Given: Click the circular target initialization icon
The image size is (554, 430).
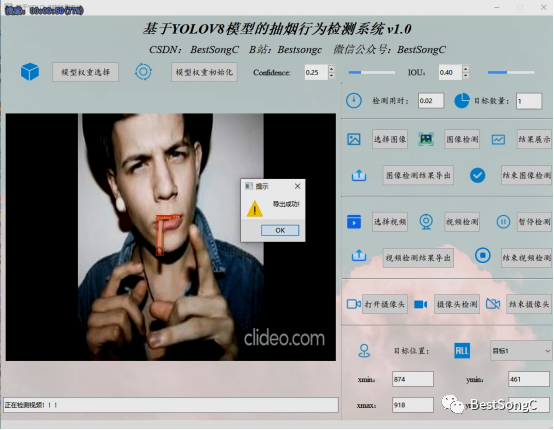Looking at the screenshot, I should click(143, 72).
